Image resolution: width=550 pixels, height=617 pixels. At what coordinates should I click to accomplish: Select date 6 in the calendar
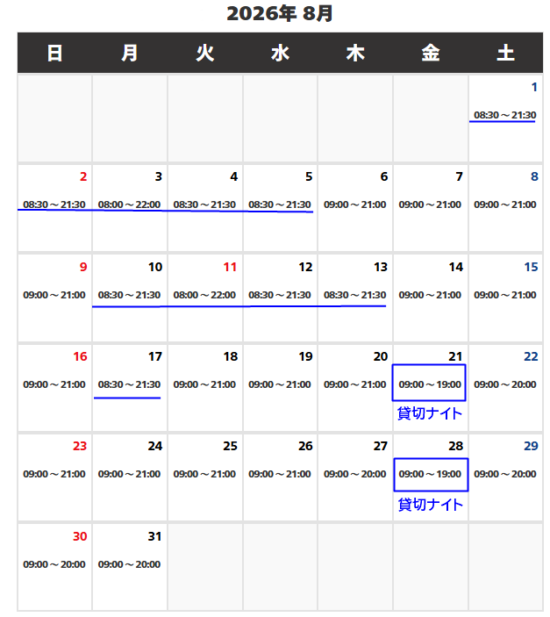384,177
